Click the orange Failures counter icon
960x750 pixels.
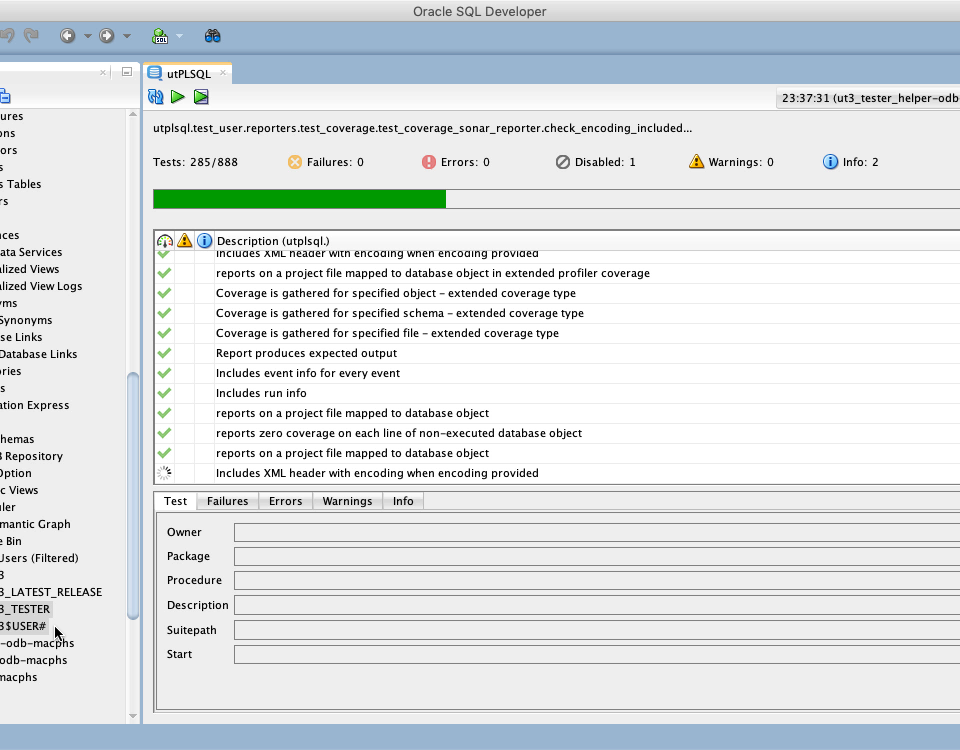point(294,162)
